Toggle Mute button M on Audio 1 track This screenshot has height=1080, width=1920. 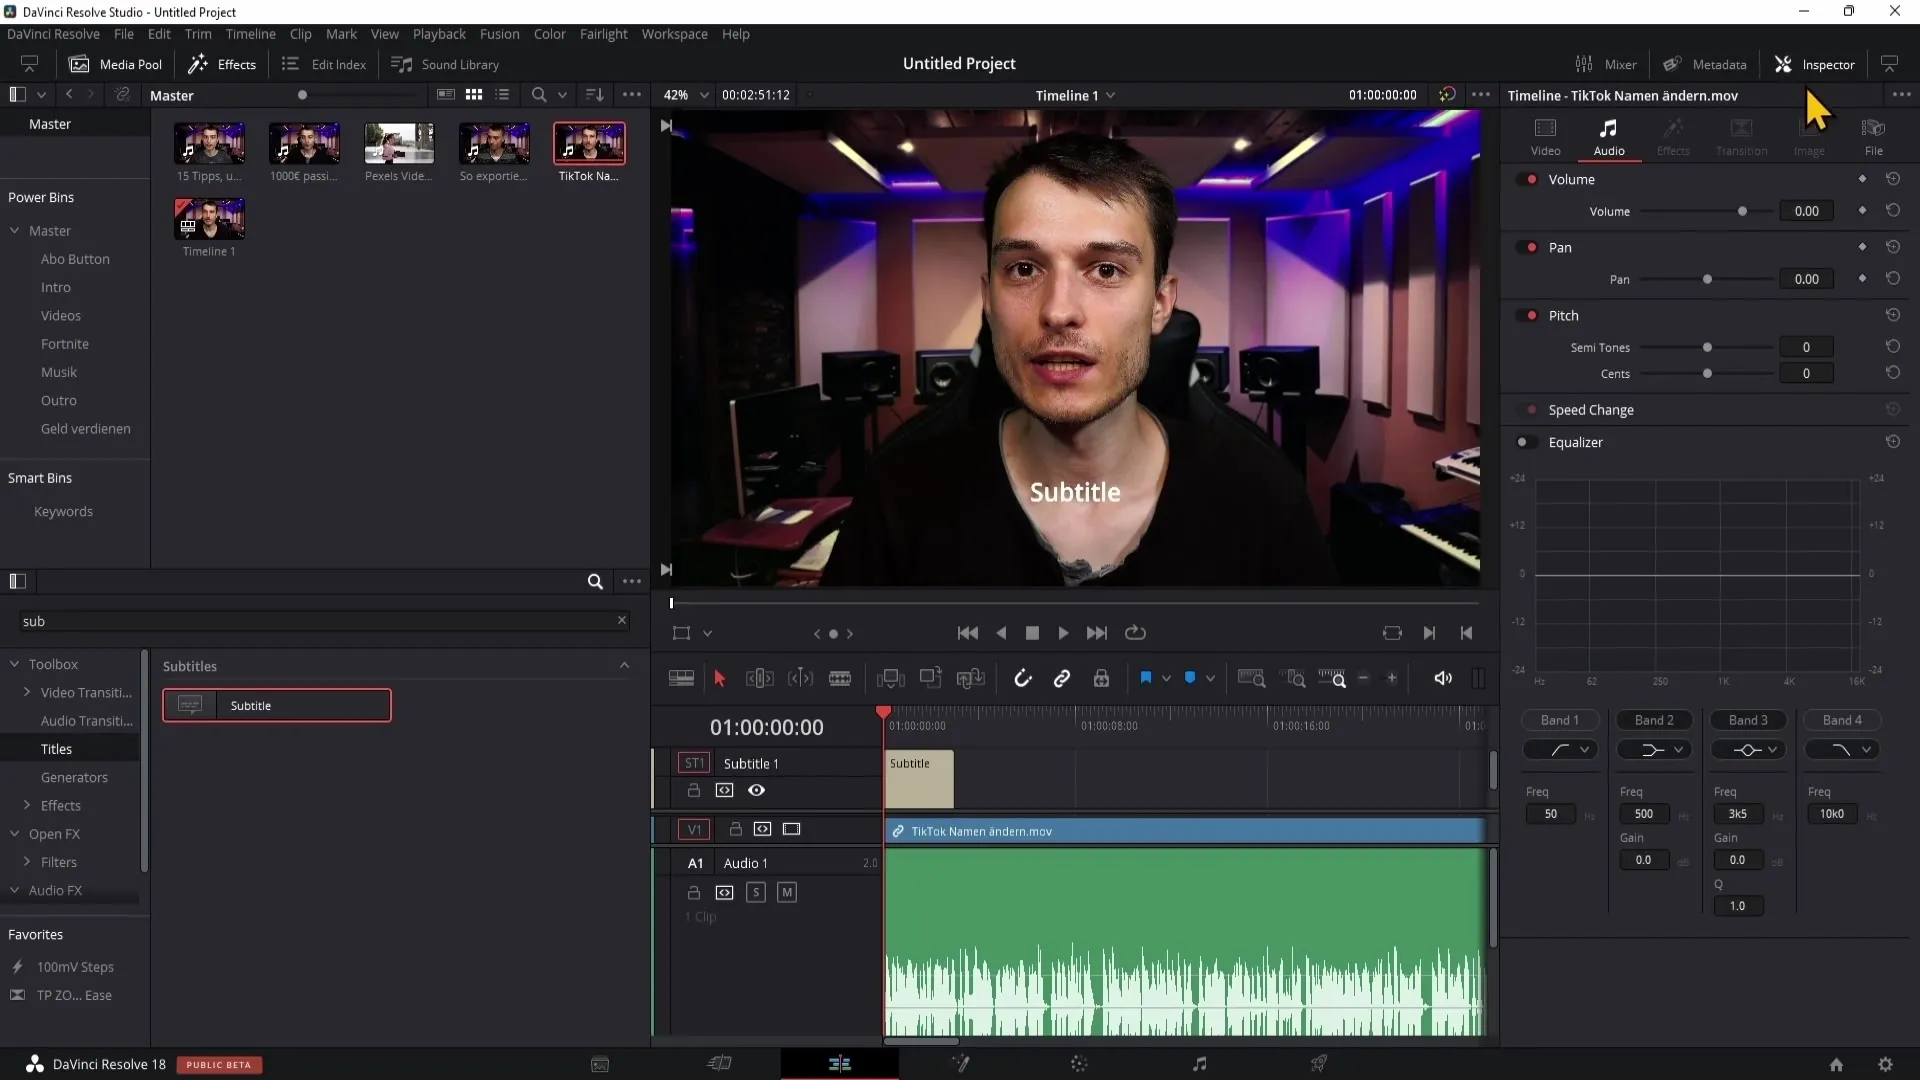(x=786, y=891)
